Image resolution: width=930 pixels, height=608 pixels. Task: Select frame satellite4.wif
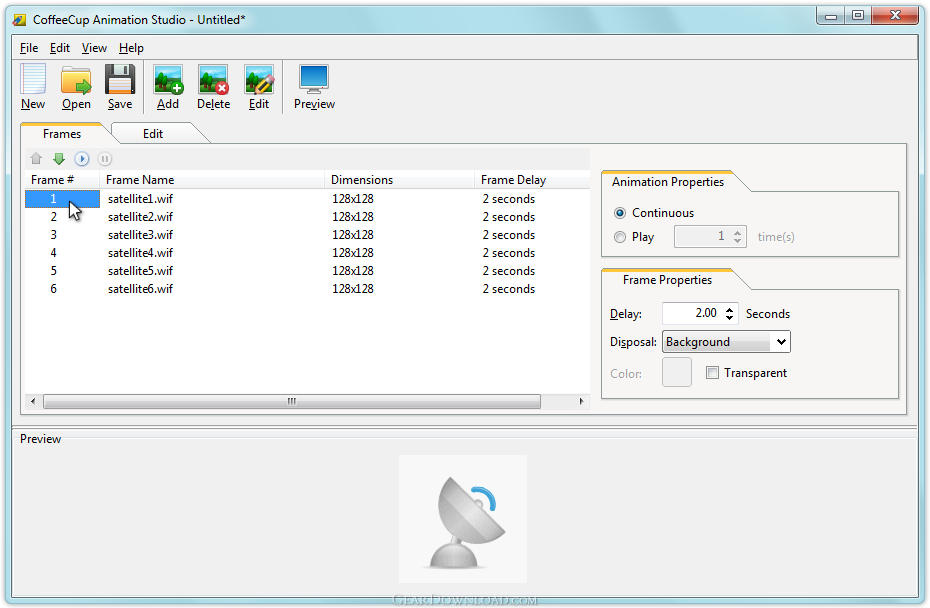pos(140,253)
